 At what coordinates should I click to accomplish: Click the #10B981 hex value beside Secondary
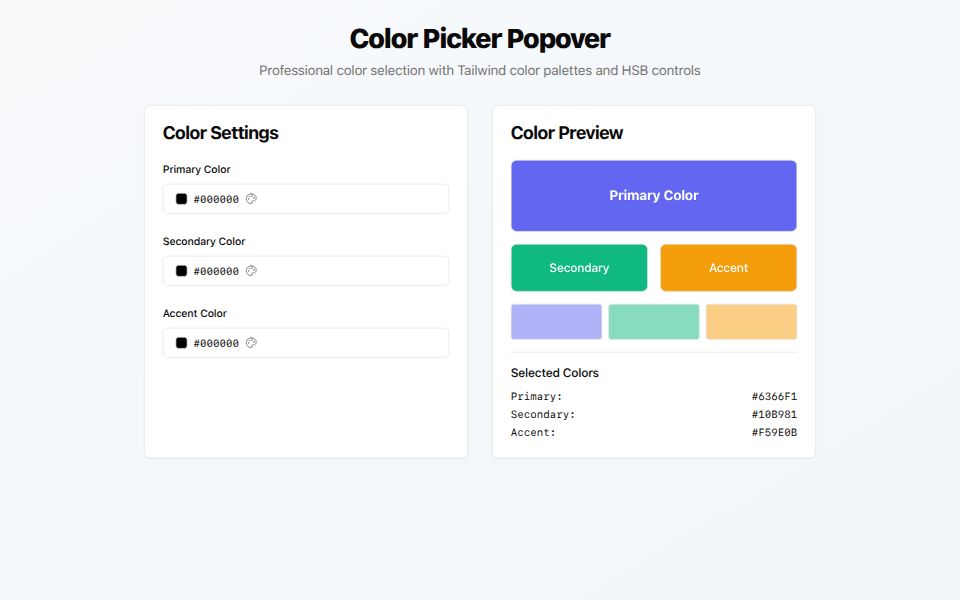(x=774, y=414)
